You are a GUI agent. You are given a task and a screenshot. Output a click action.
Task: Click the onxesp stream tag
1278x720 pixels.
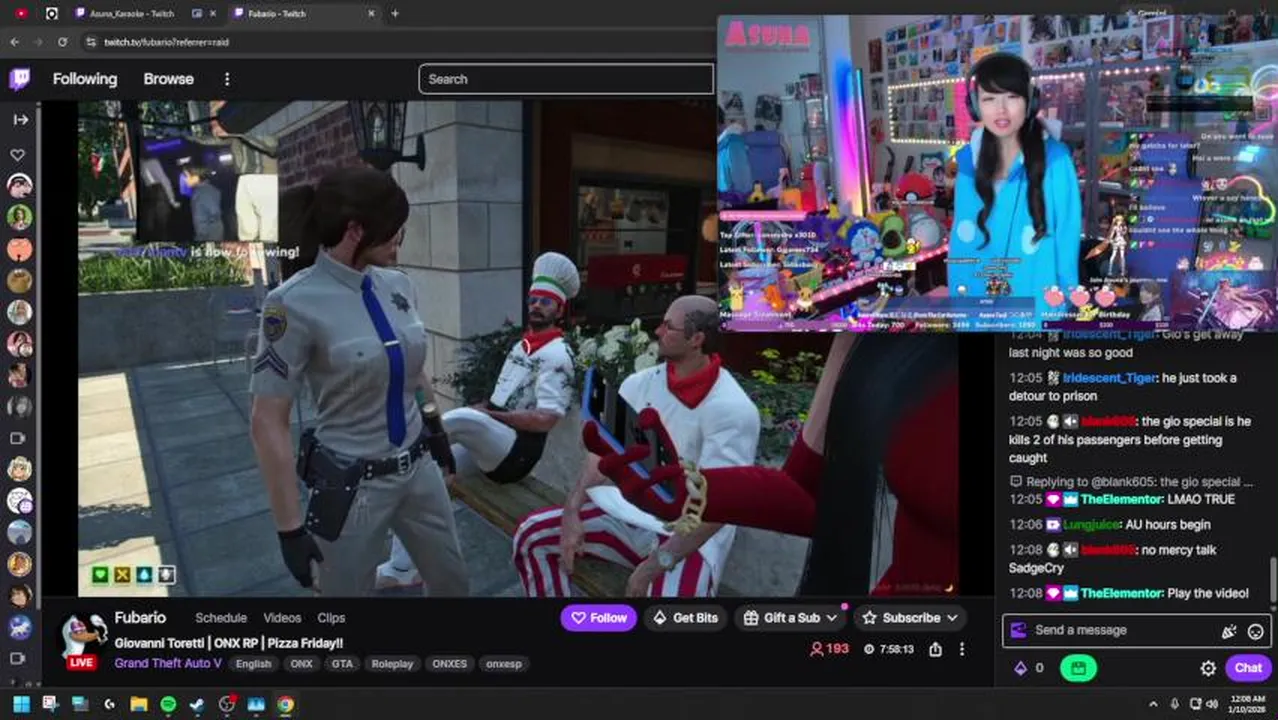pyautogui.click(x=504, y=664)
